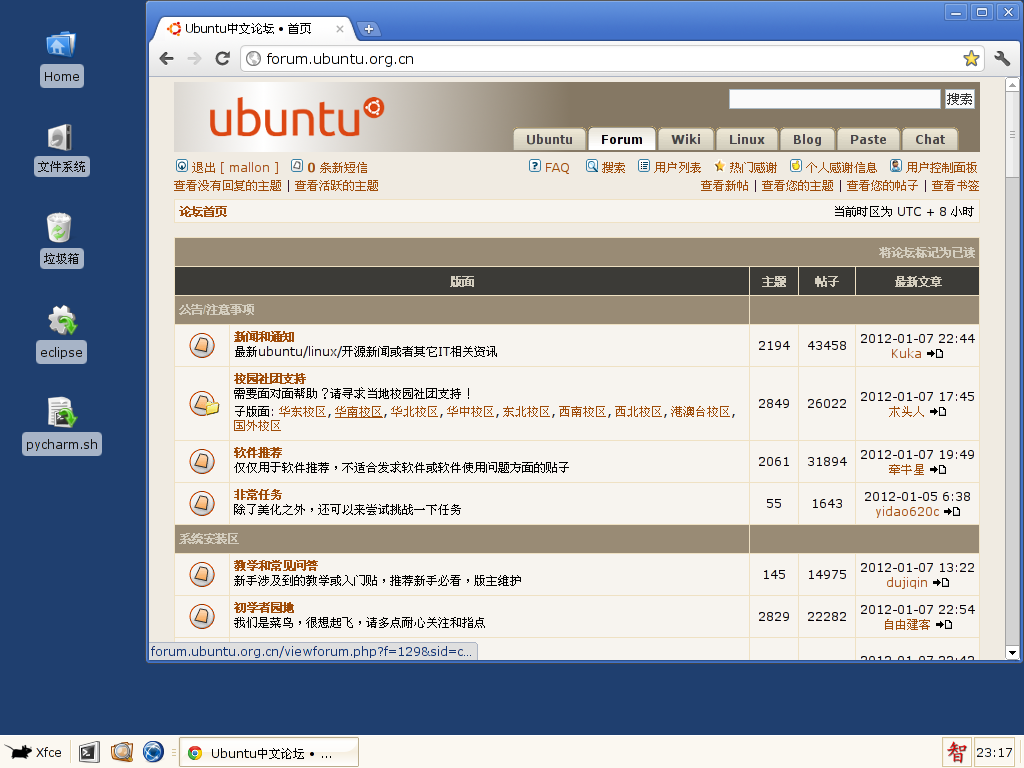Screen dimensions: 1024x768
Task: Click the ubuntu logo banner
Action: [x=296, y=117]
